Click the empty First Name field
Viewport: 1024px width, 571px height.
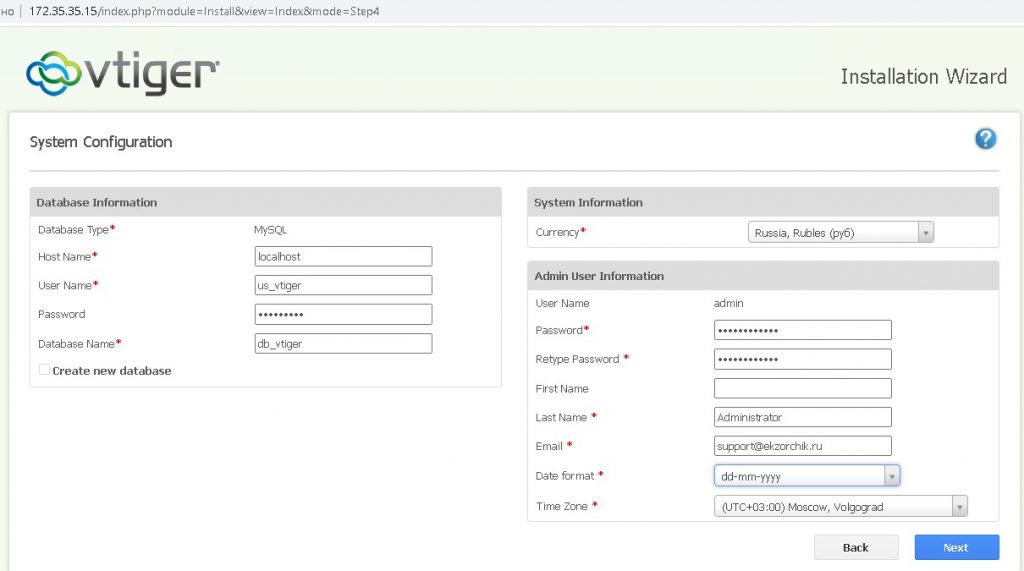[802, 388]
